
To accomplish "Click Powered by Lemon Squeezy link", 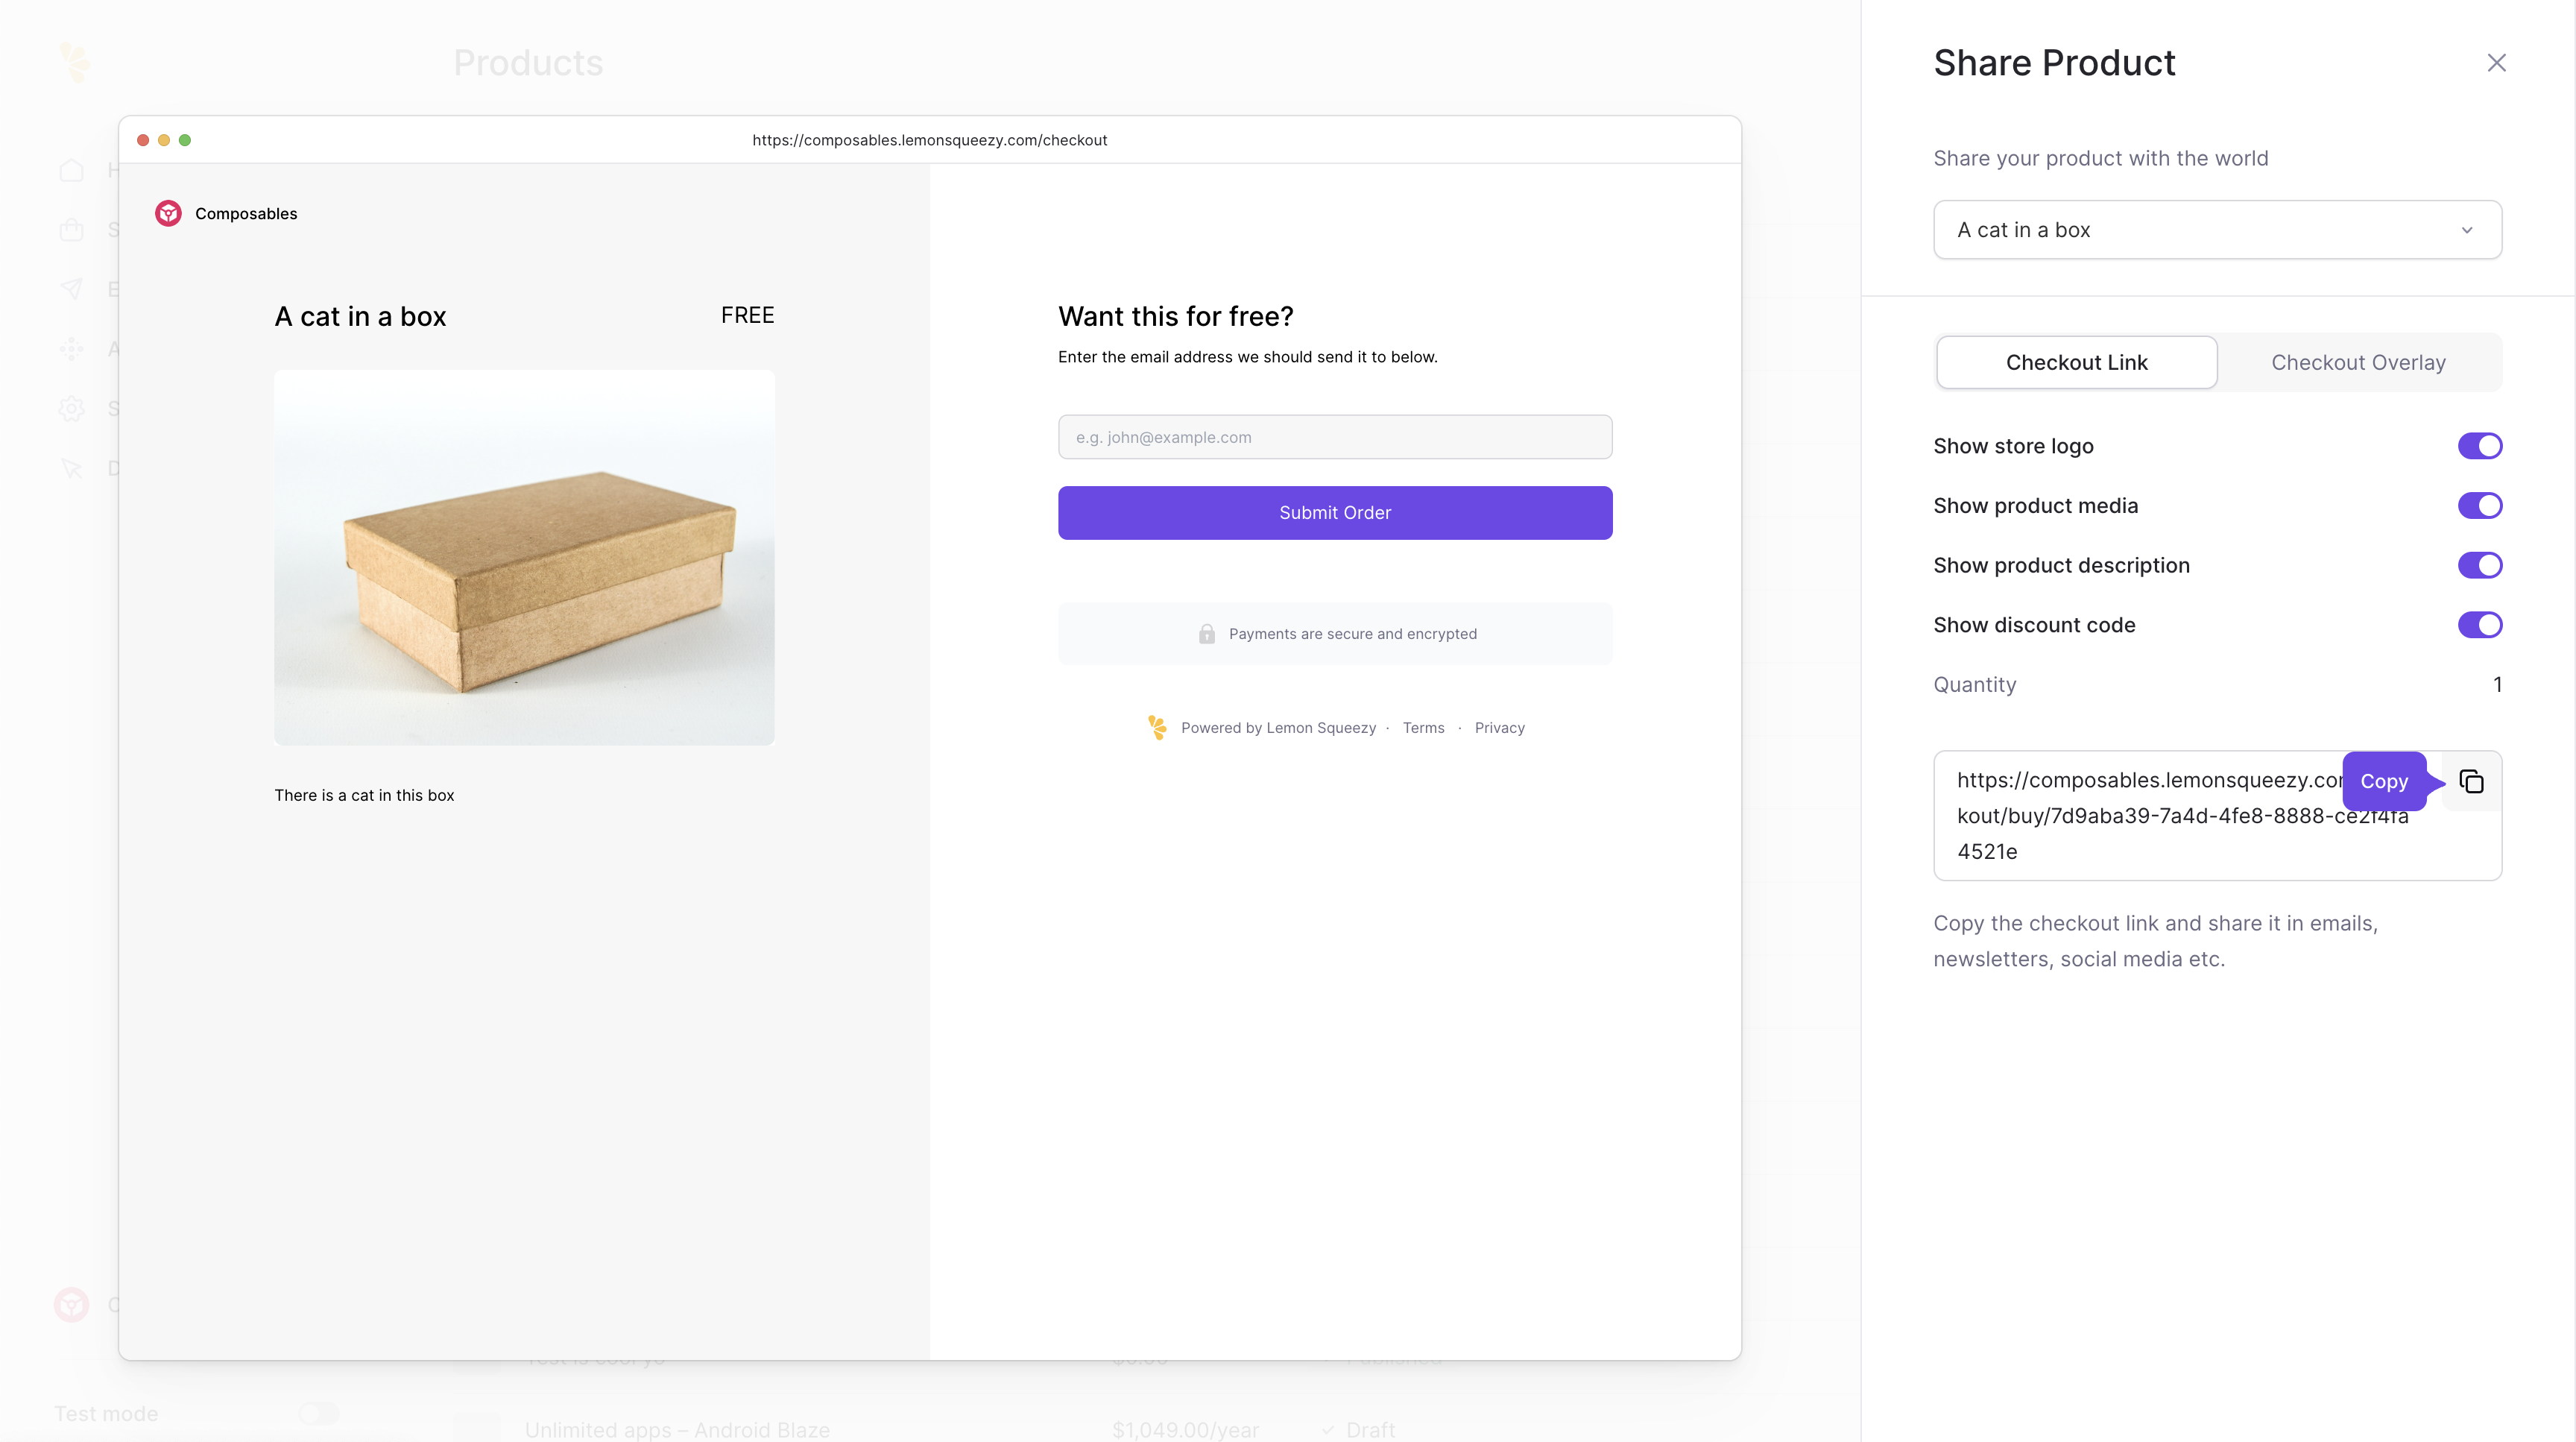I will (x=1278, y=728).
